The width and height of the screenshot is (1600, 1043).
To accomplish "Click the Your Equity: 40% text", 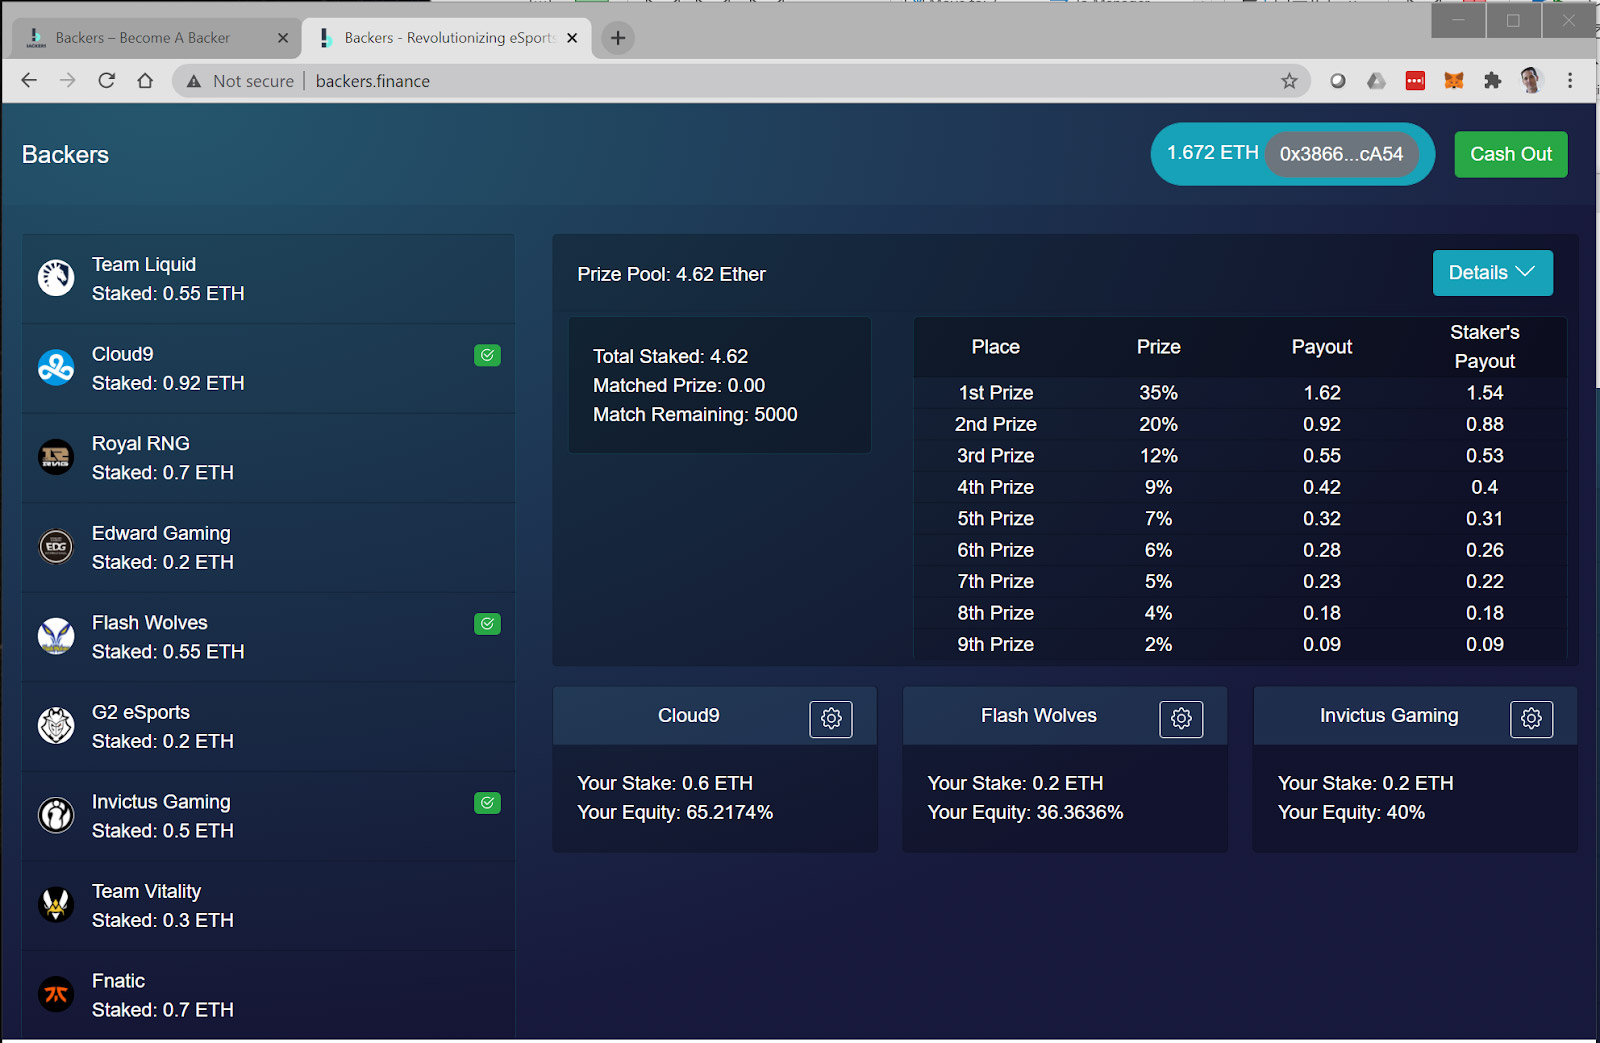I will pyautogui.click(x=1351, y=812).
